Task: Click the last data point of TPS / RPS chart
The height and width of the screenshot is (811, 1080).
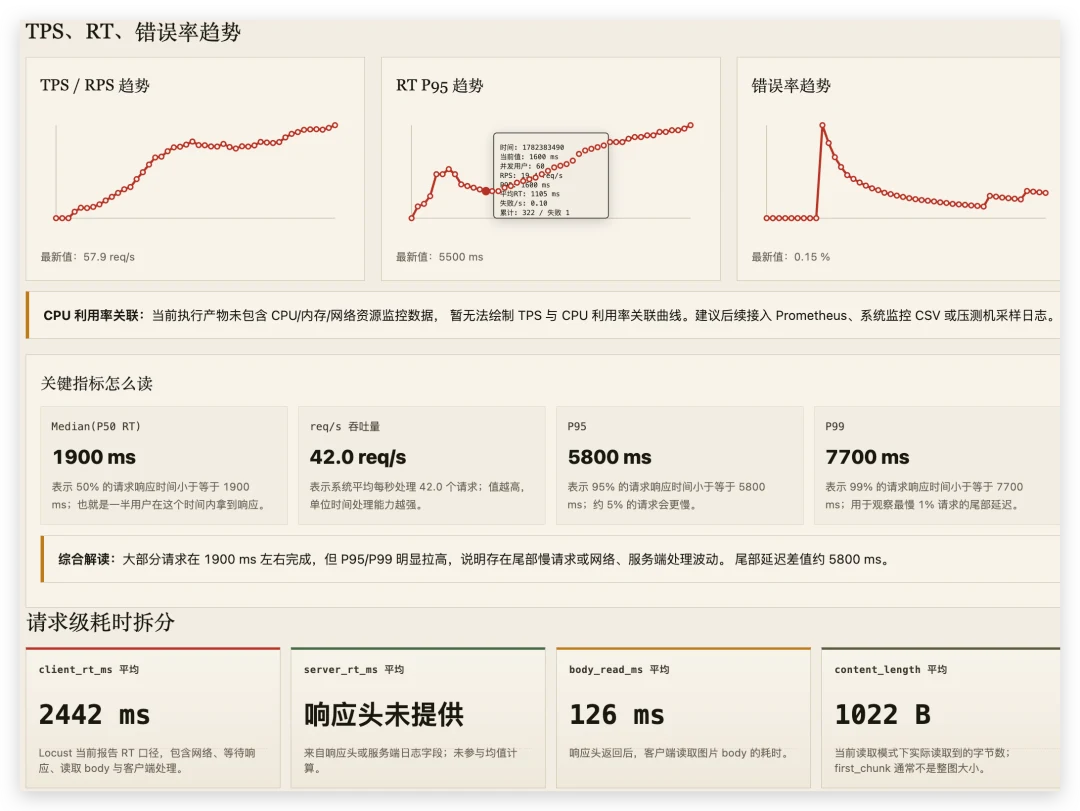Action: pos(335,125)
